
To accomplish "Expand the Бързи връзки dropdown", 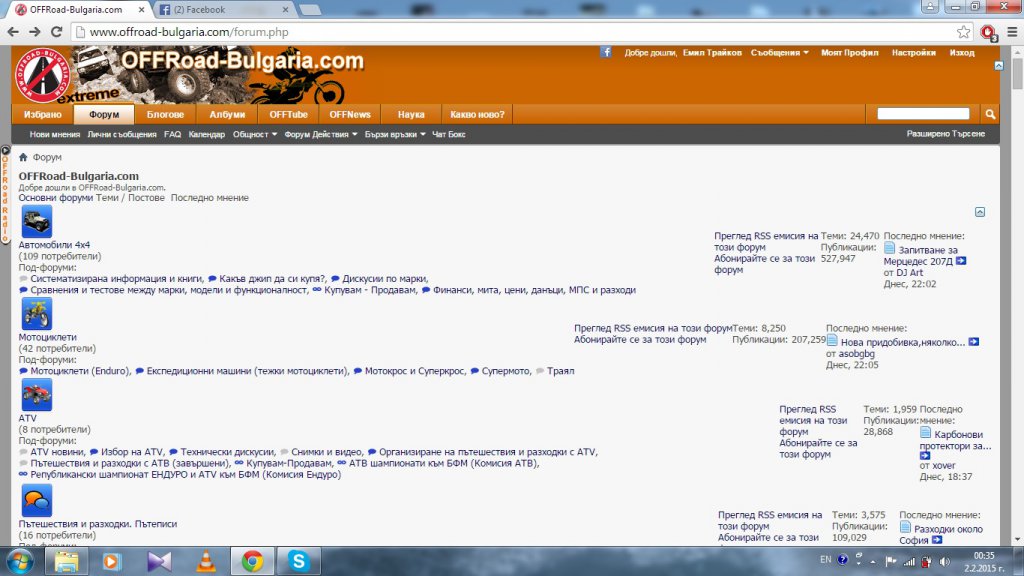I will [x=395, y=134].
